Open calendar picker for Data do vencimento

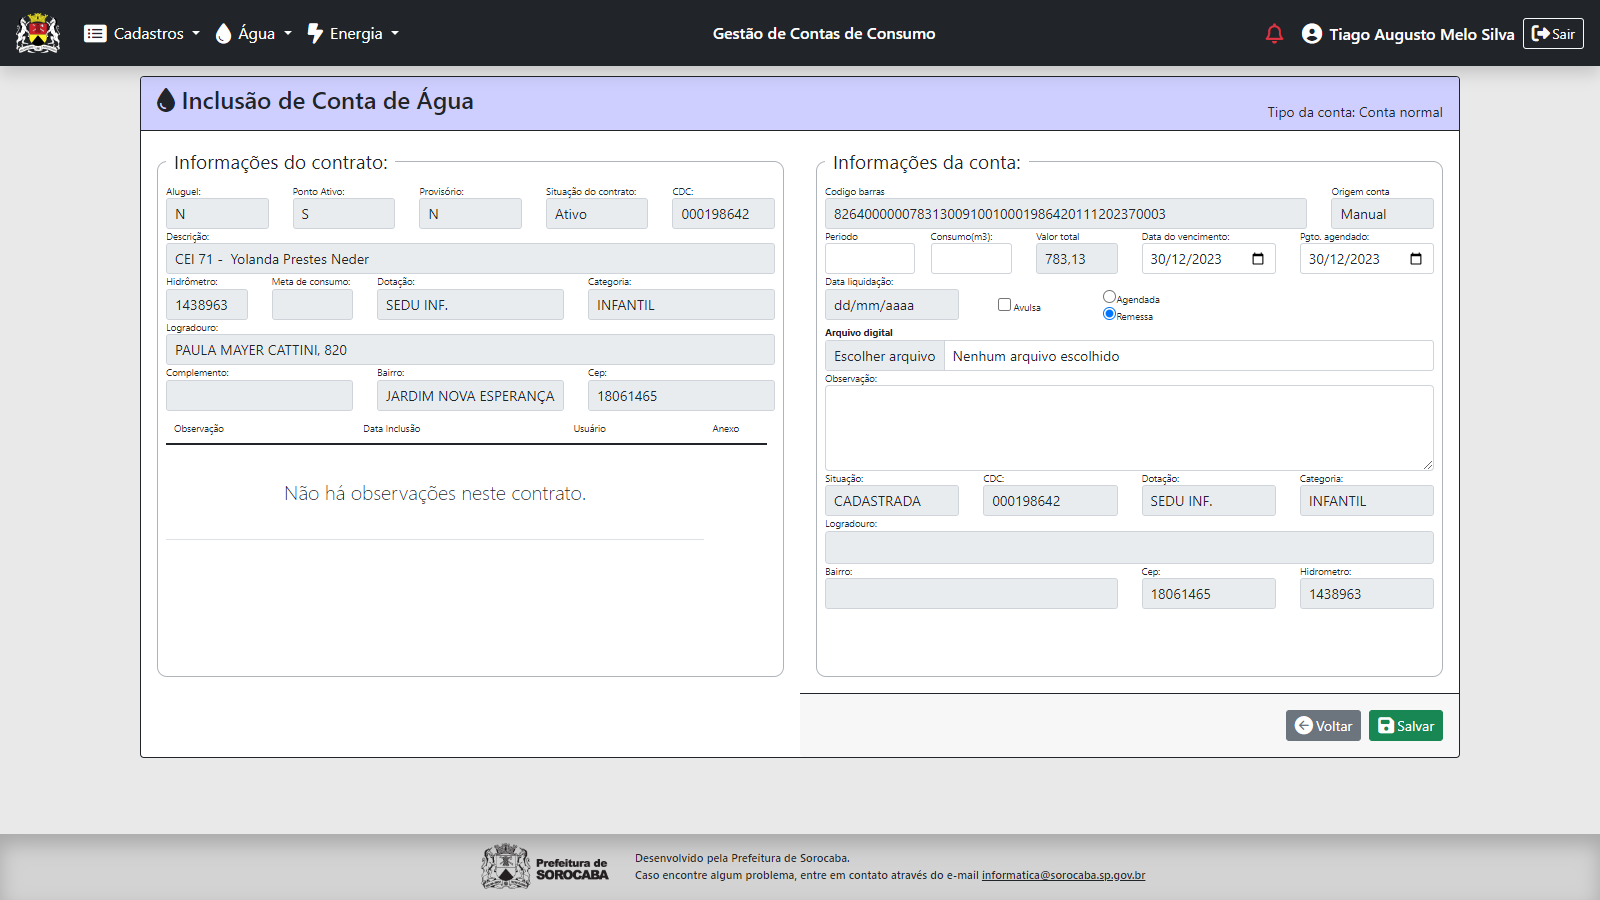pyautogui.click(x=1258, y=259)
